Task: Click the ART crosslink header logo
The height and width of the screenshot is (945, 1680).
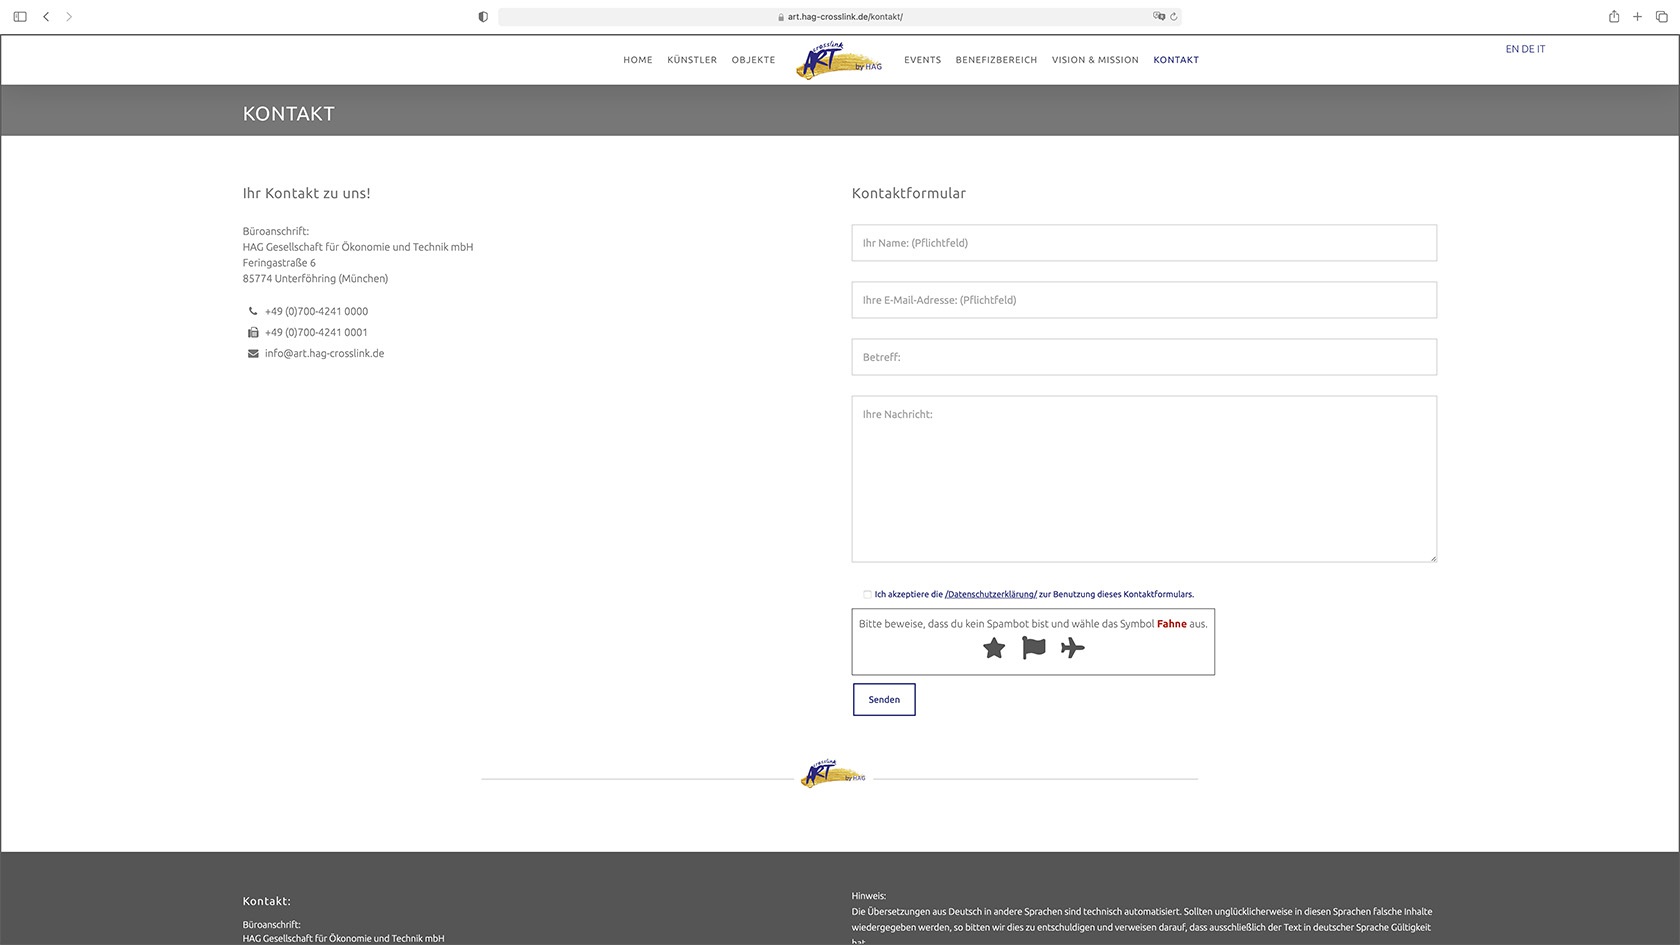Action: [839, 60]
